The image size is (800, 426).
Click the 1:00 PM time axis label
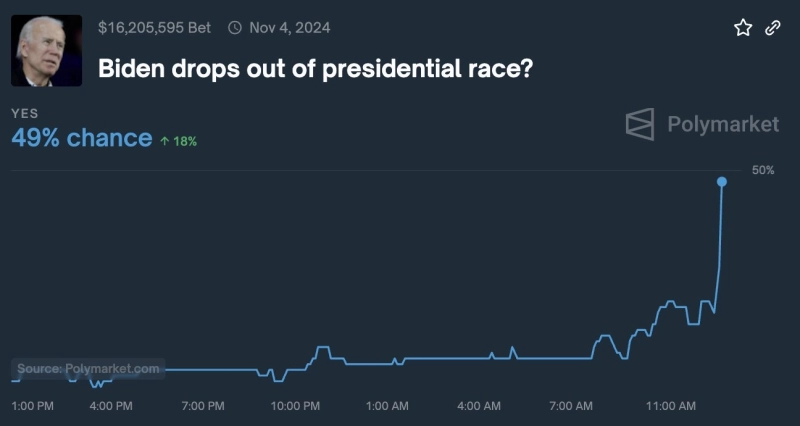point(32,406)
